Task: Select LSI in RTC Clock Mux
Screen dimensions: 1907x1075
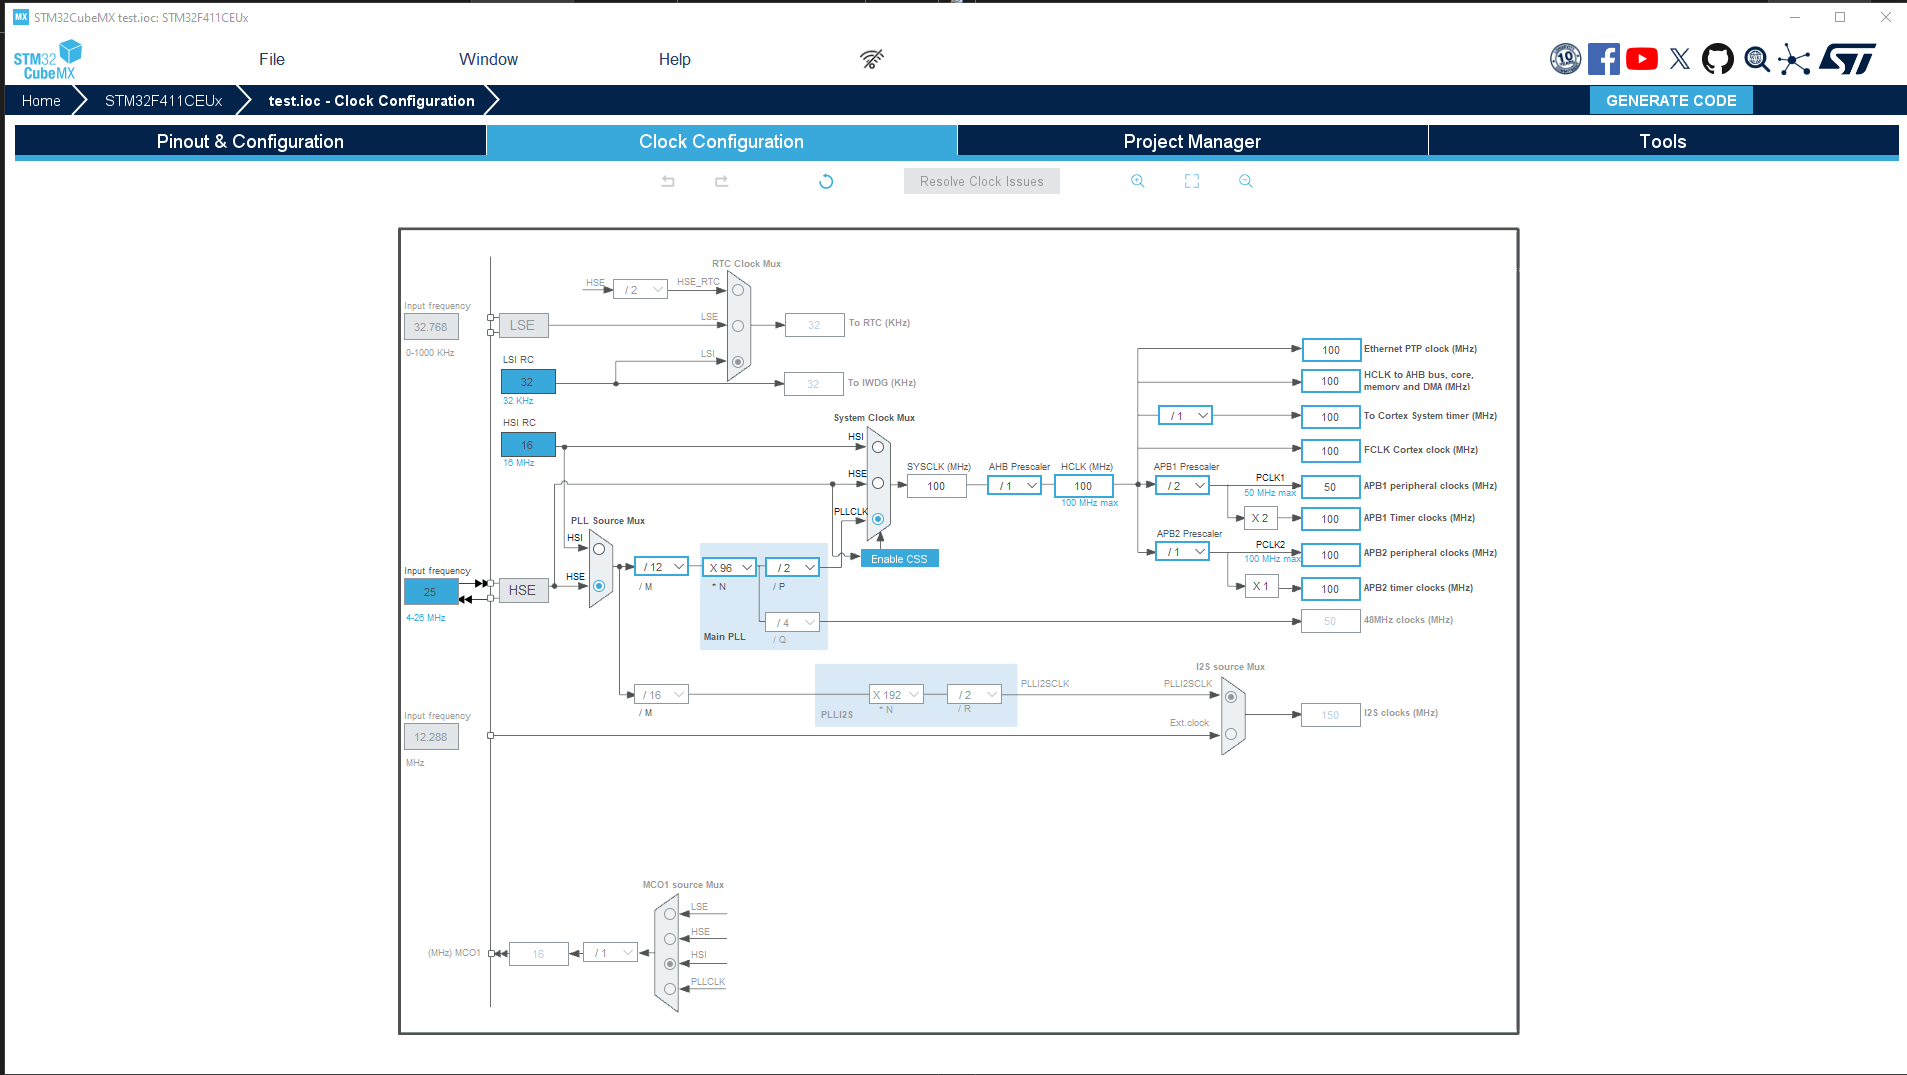Action: 738,362
